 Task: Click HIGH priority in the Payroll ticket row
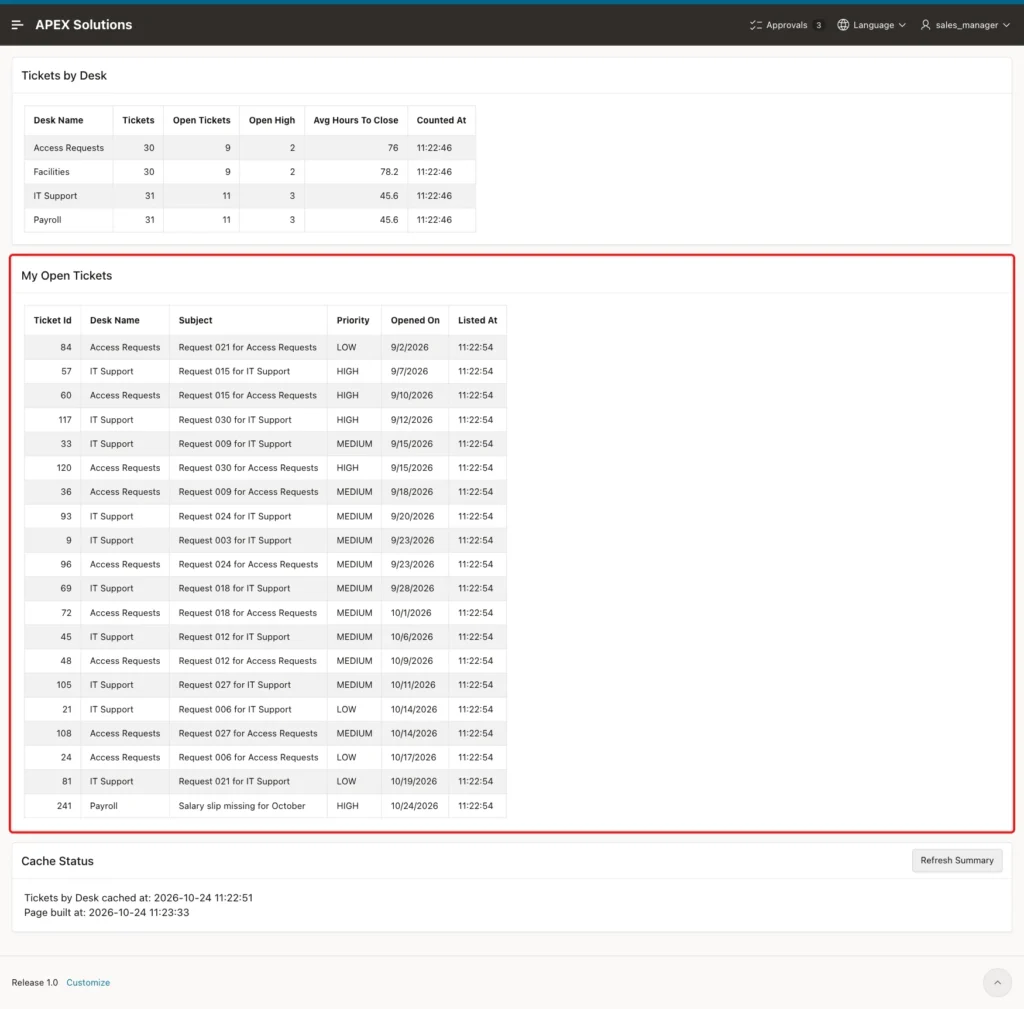347,806
